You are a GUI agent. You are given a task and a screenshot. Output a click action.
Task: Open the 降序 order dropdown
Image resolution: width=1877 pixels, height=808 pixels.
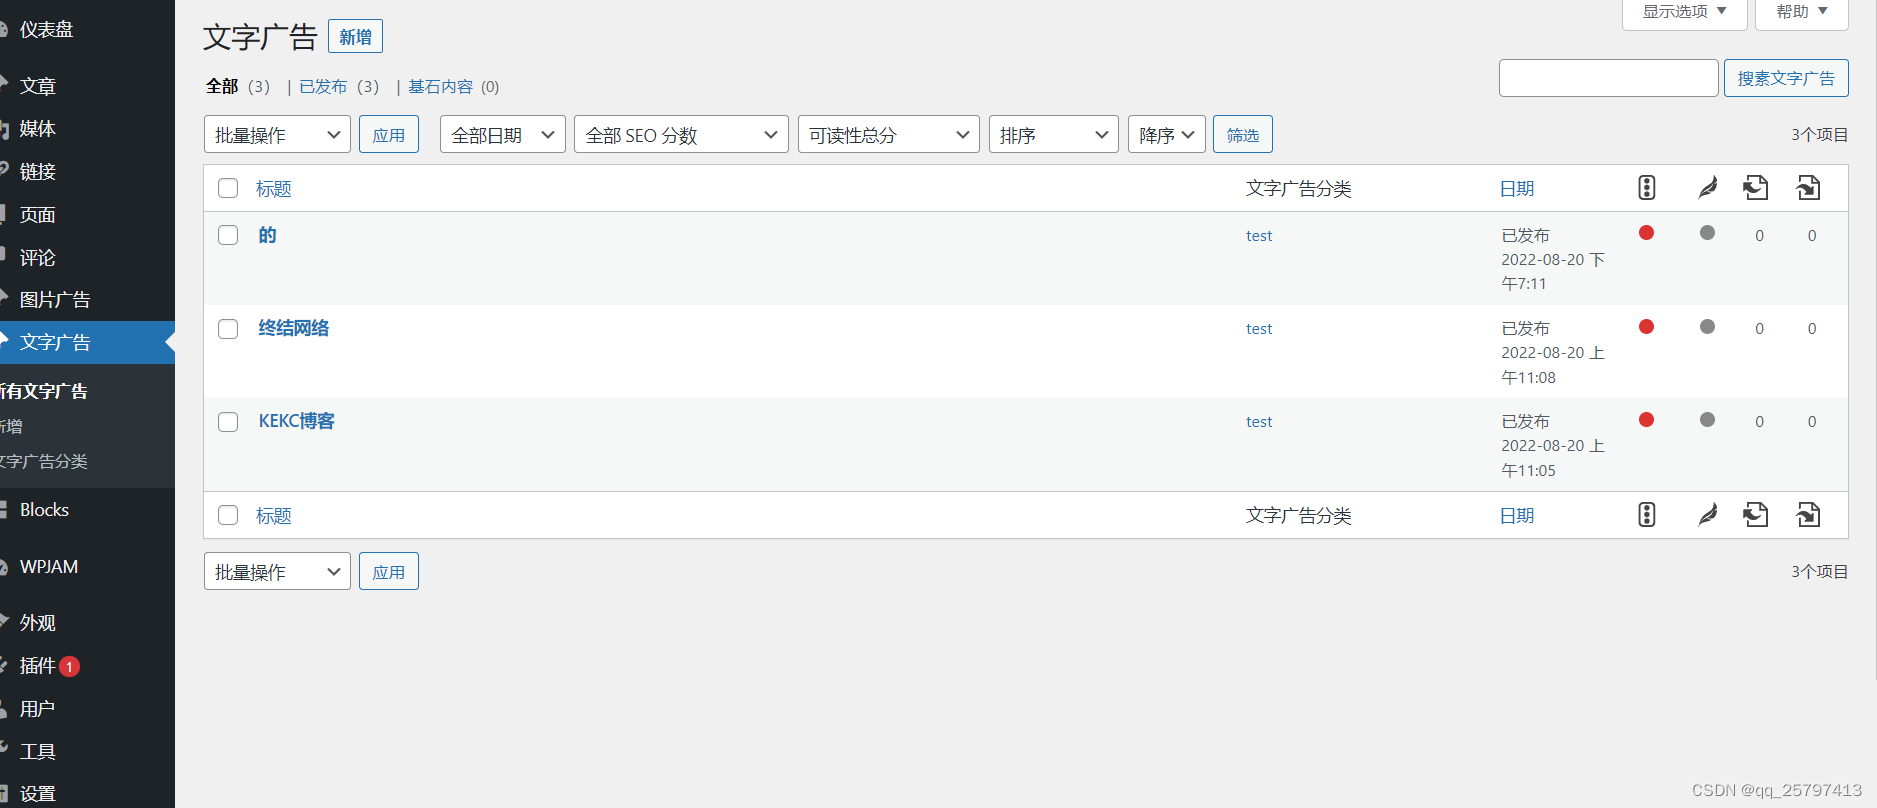[1167, 134]
